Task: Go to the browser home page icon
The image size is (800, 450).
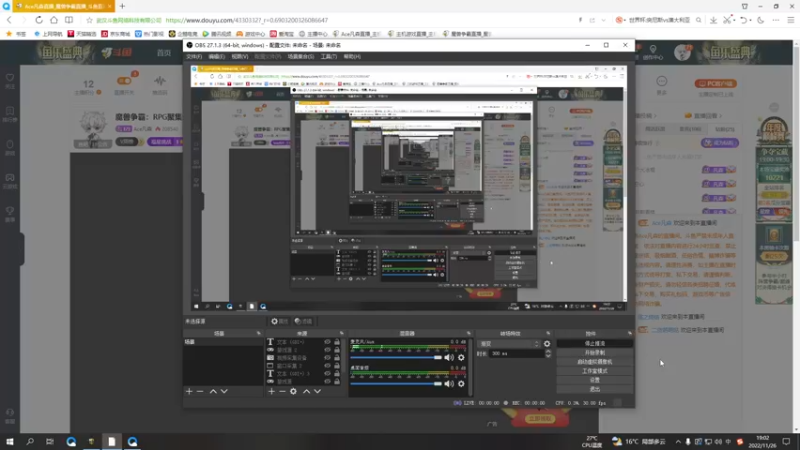Action: (54, 20)
